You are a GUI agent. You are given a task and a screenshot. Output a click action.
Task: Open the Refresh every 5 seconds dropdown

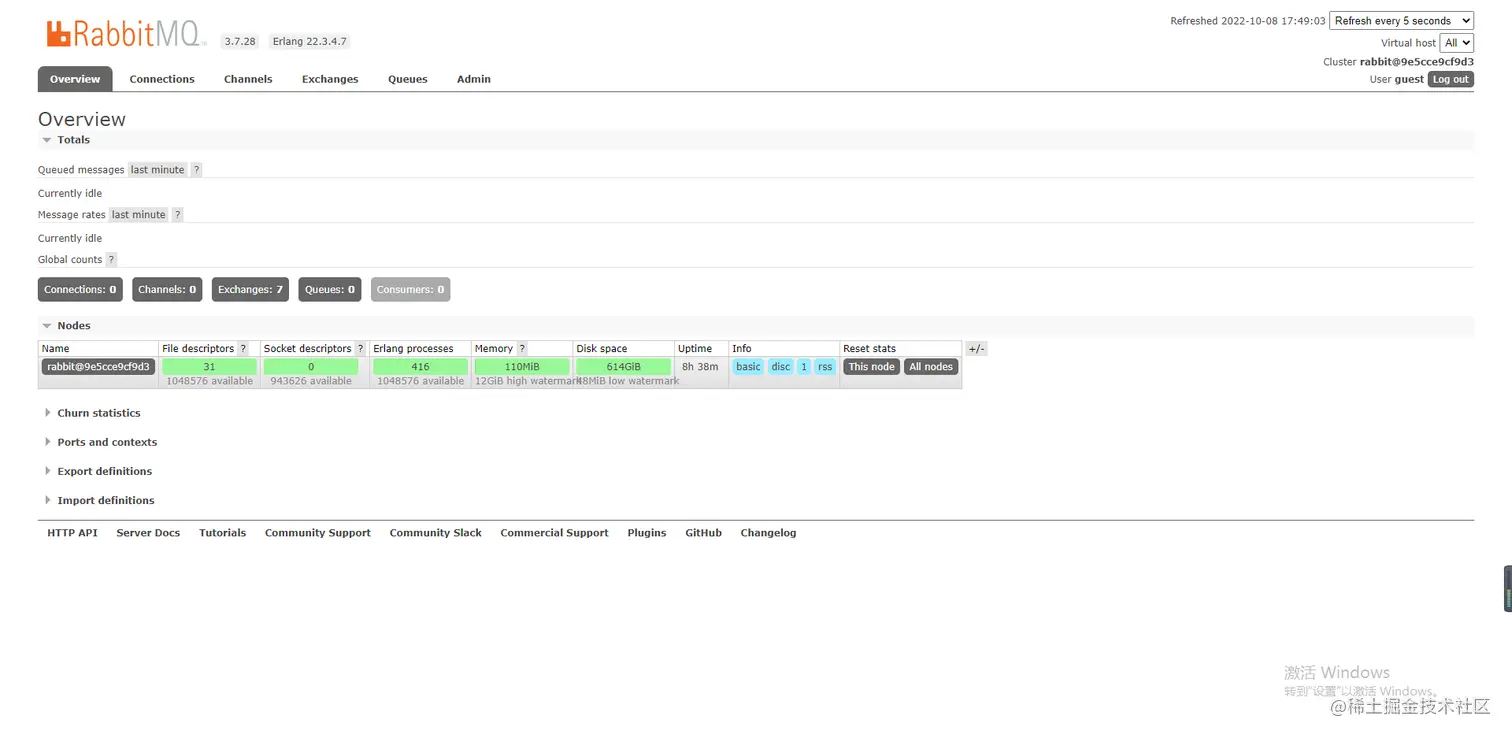1401,21
